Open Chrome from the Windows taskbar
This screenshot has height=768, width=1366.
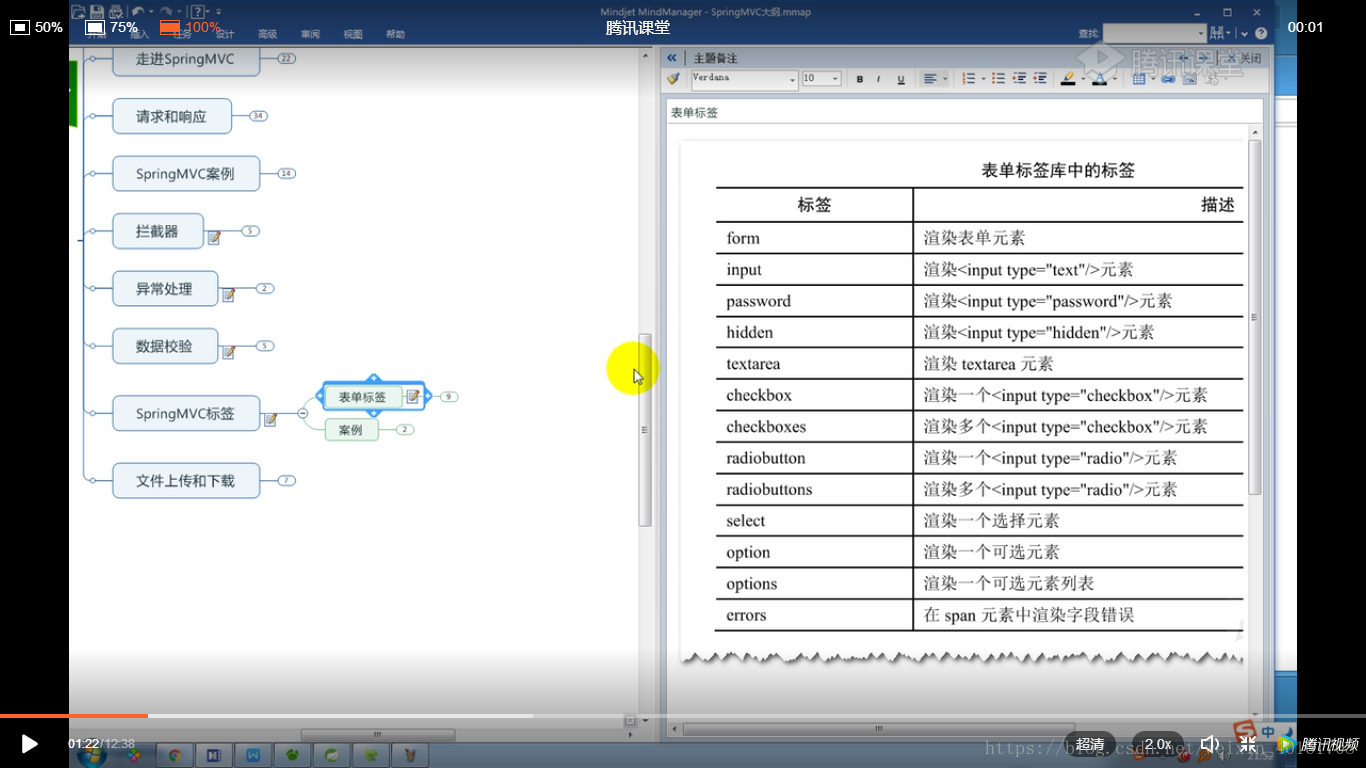(x=175, y=755)
